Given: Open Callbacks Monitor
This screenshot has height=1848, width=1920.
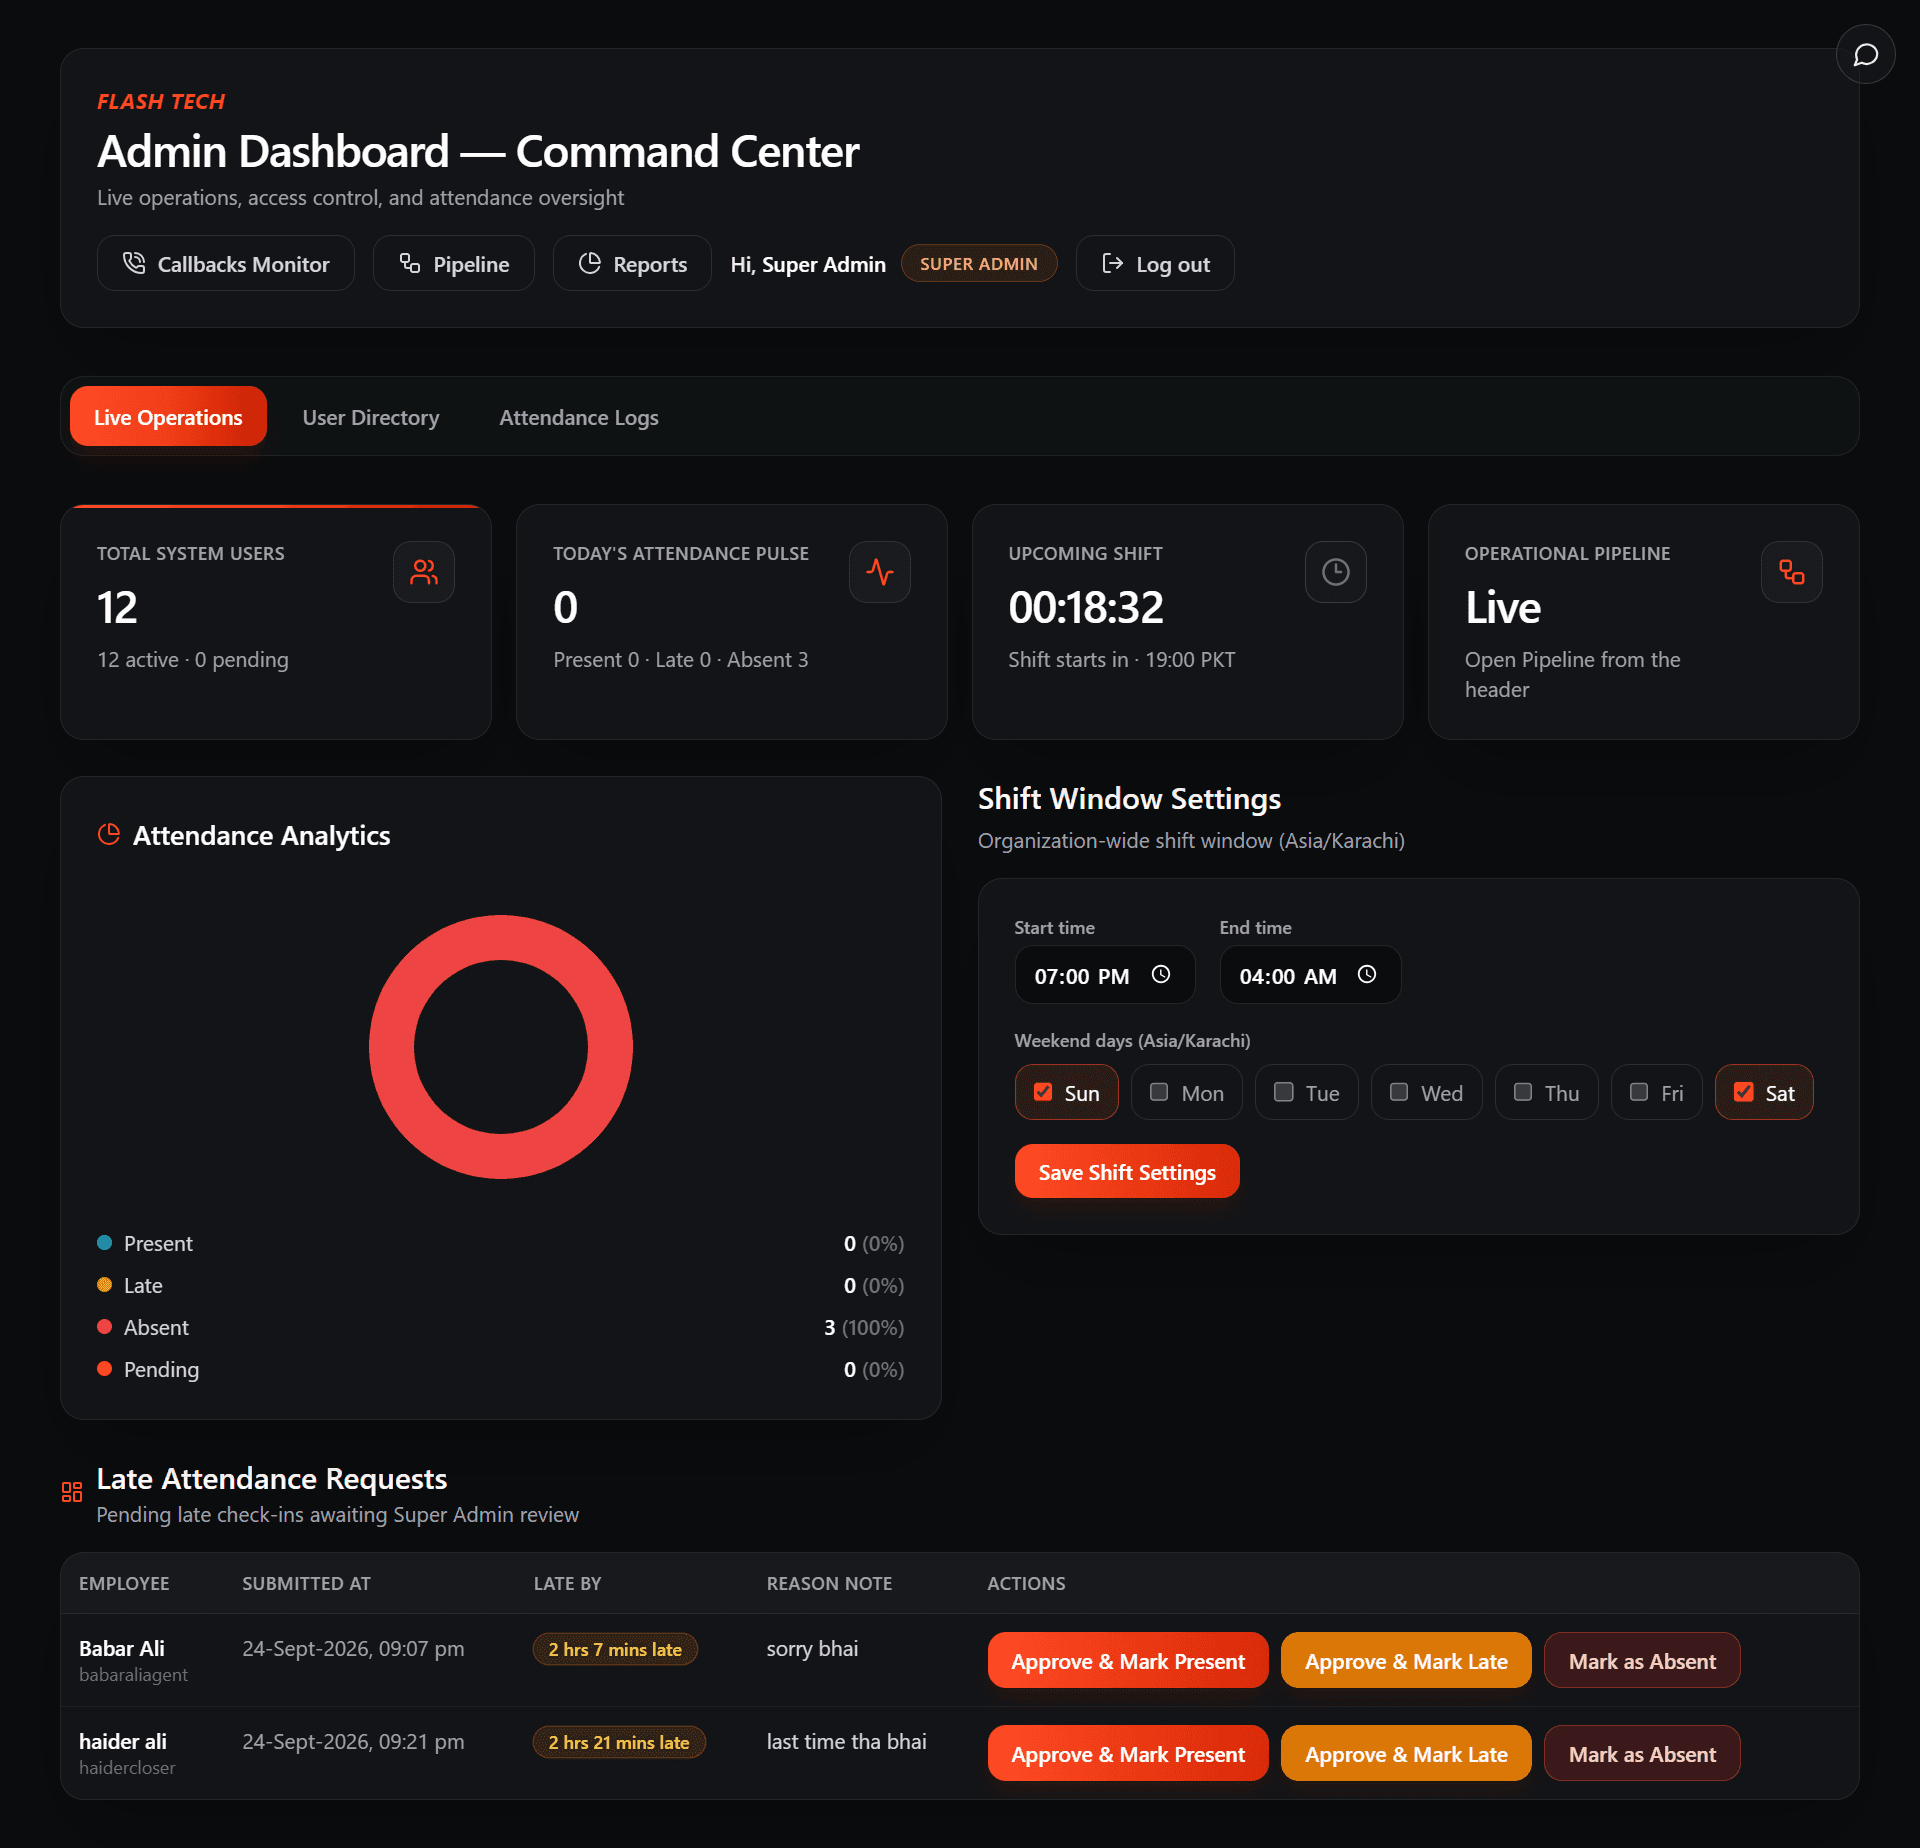Looking at the screenshot, I should pyautogui.click(x=226, y=264).
